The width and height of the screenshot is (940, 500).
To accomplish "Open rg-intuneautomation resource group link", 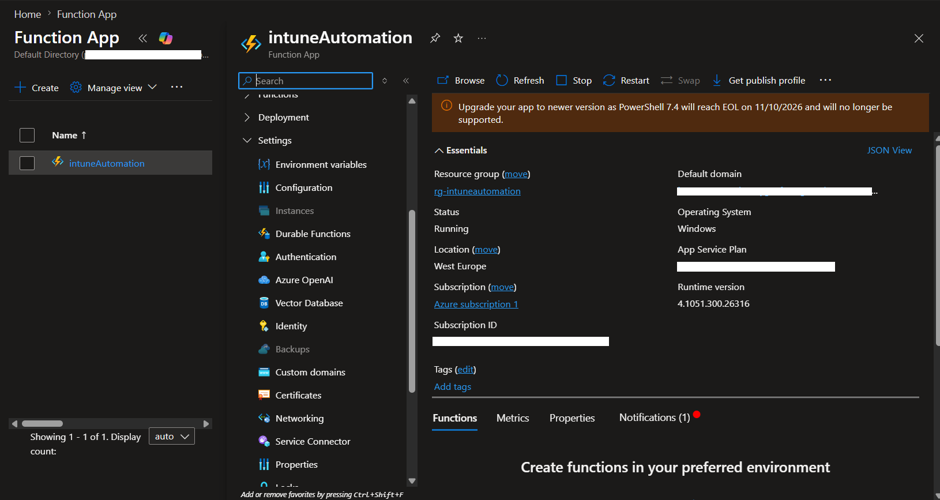I will coord(477,191).
